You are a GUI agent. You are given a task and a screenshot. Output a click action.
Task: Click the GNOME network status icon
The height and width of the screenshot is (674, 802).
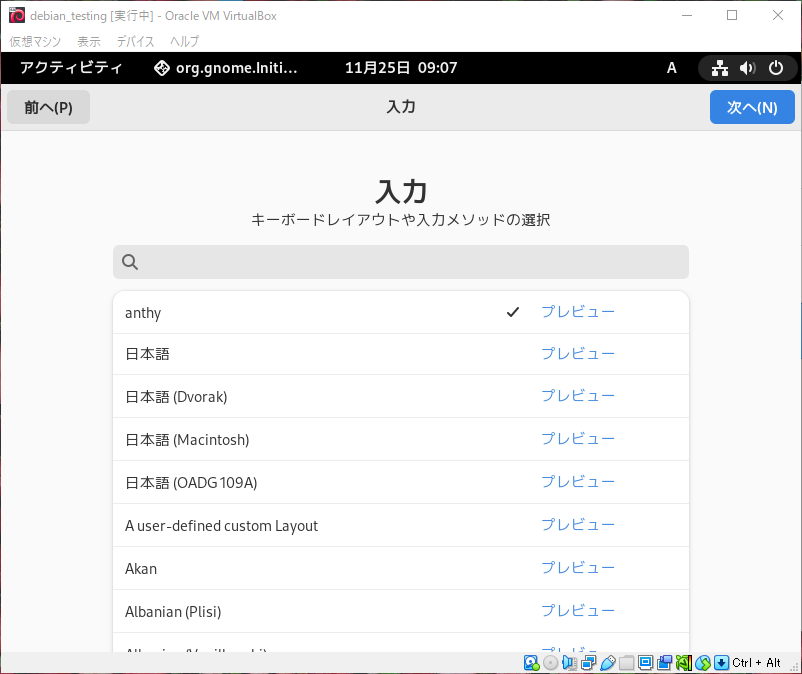pyautogui.click(x=720, y=68)
